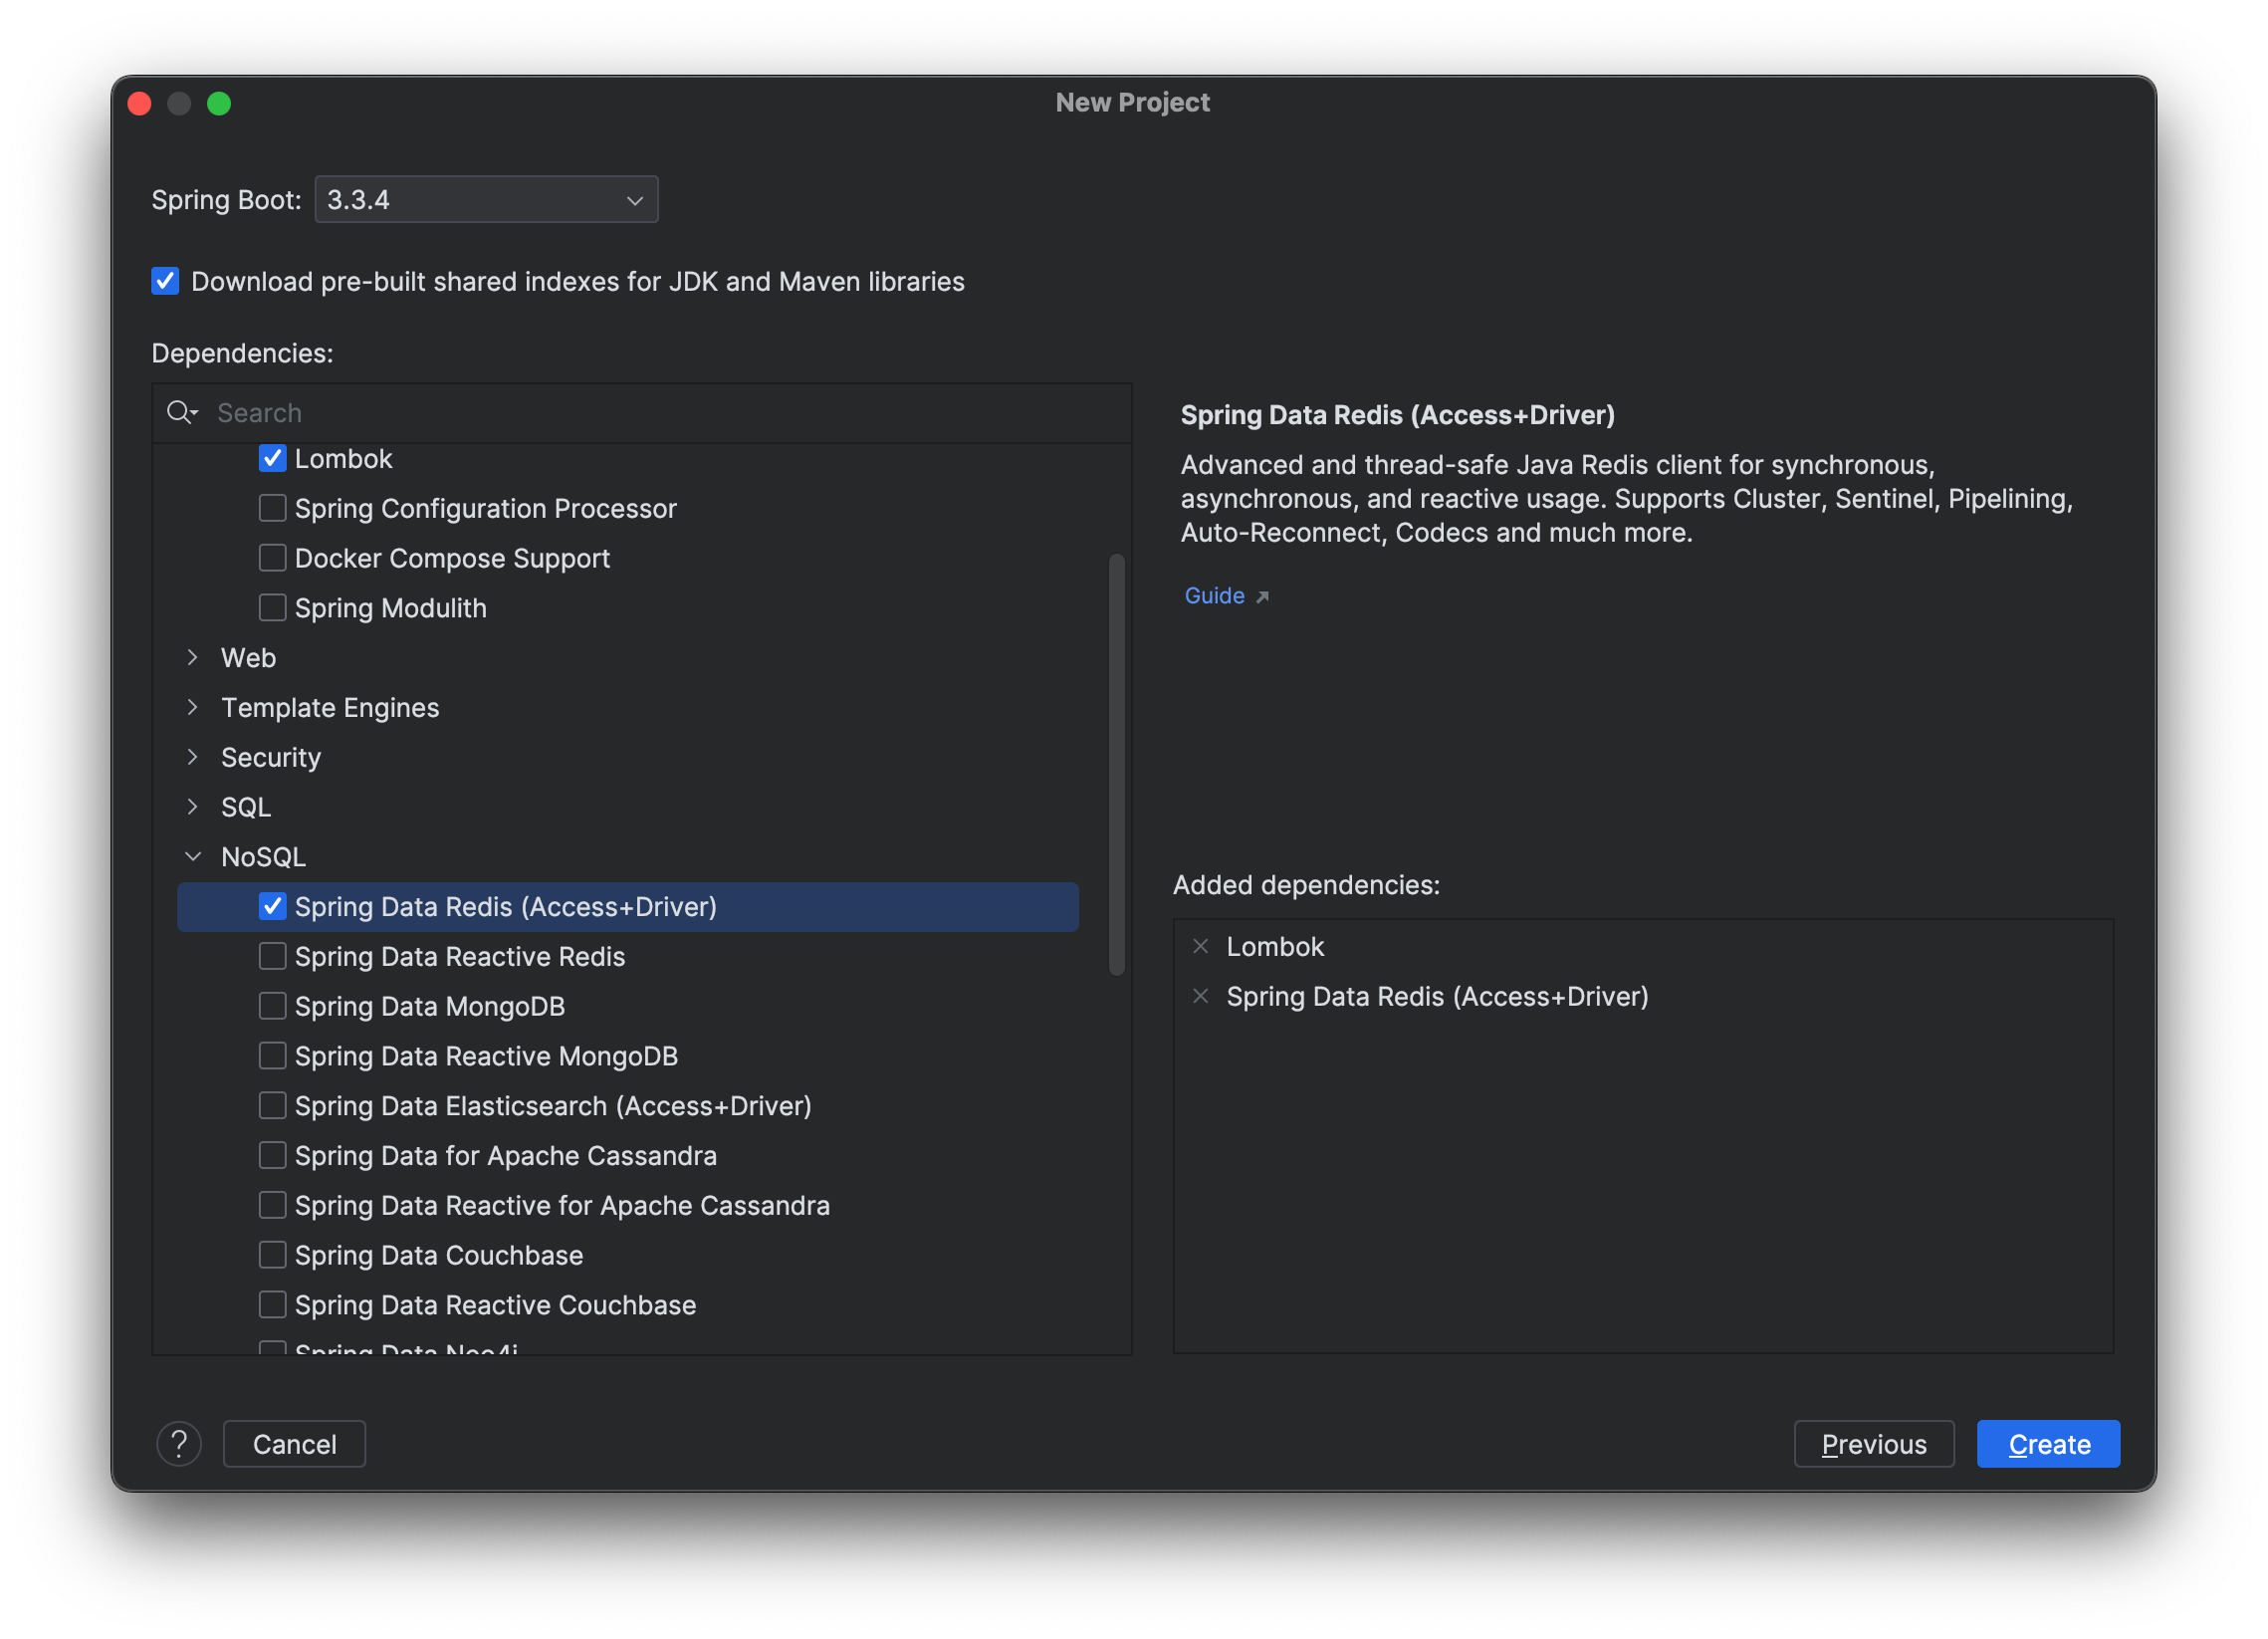Expand the SQL category chevron
The height and width of the screenshot is (1639, 2268).
pyautogui.click(x=193, y=807)
